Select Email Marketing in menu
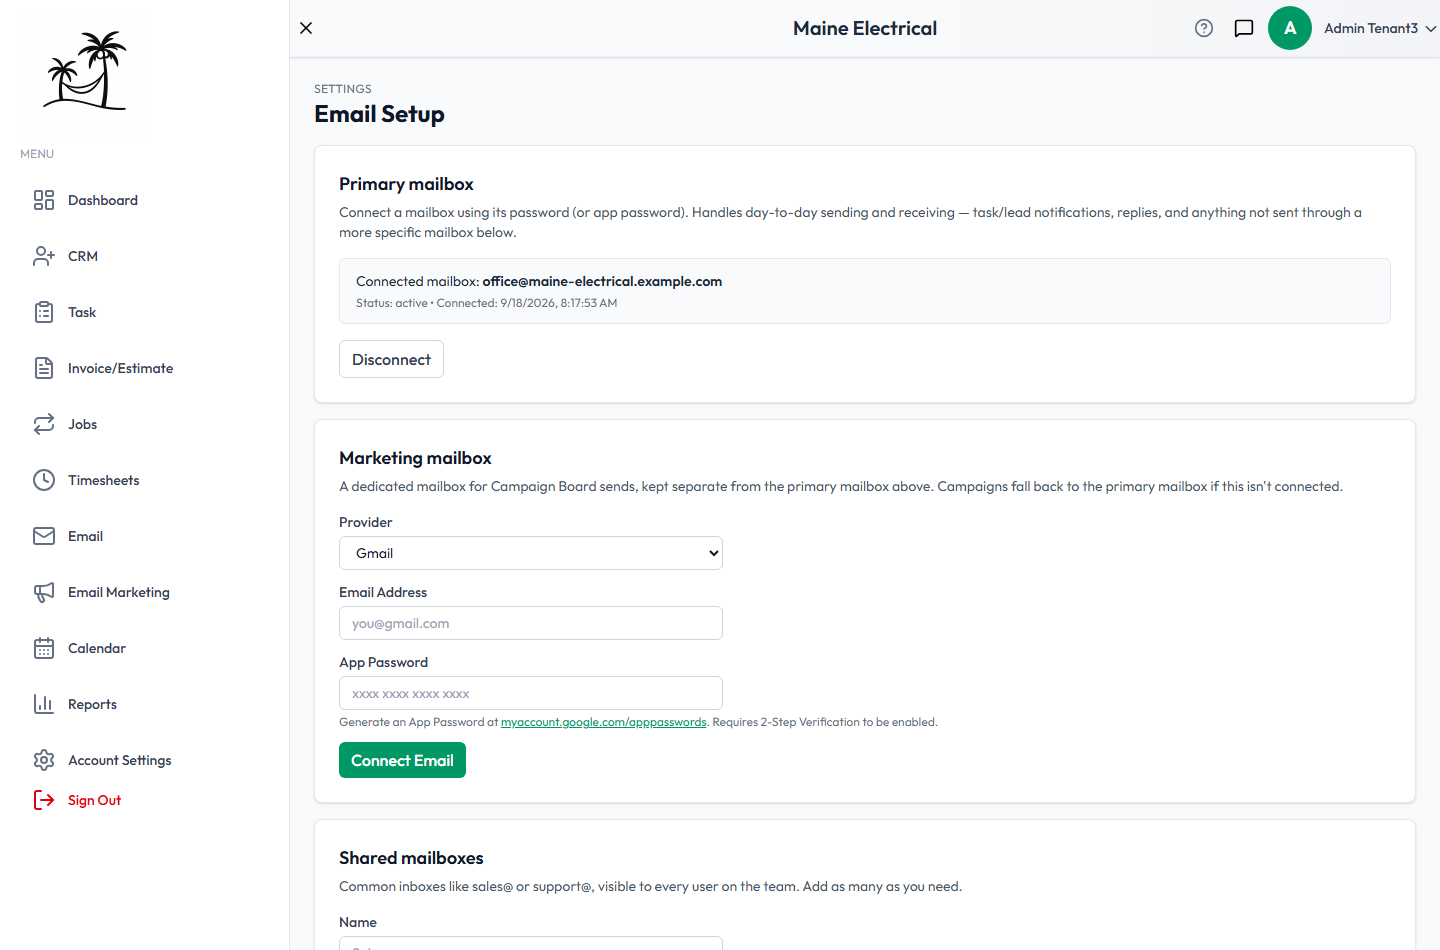This screenshot has height=950, width=1440. point(119,592)
